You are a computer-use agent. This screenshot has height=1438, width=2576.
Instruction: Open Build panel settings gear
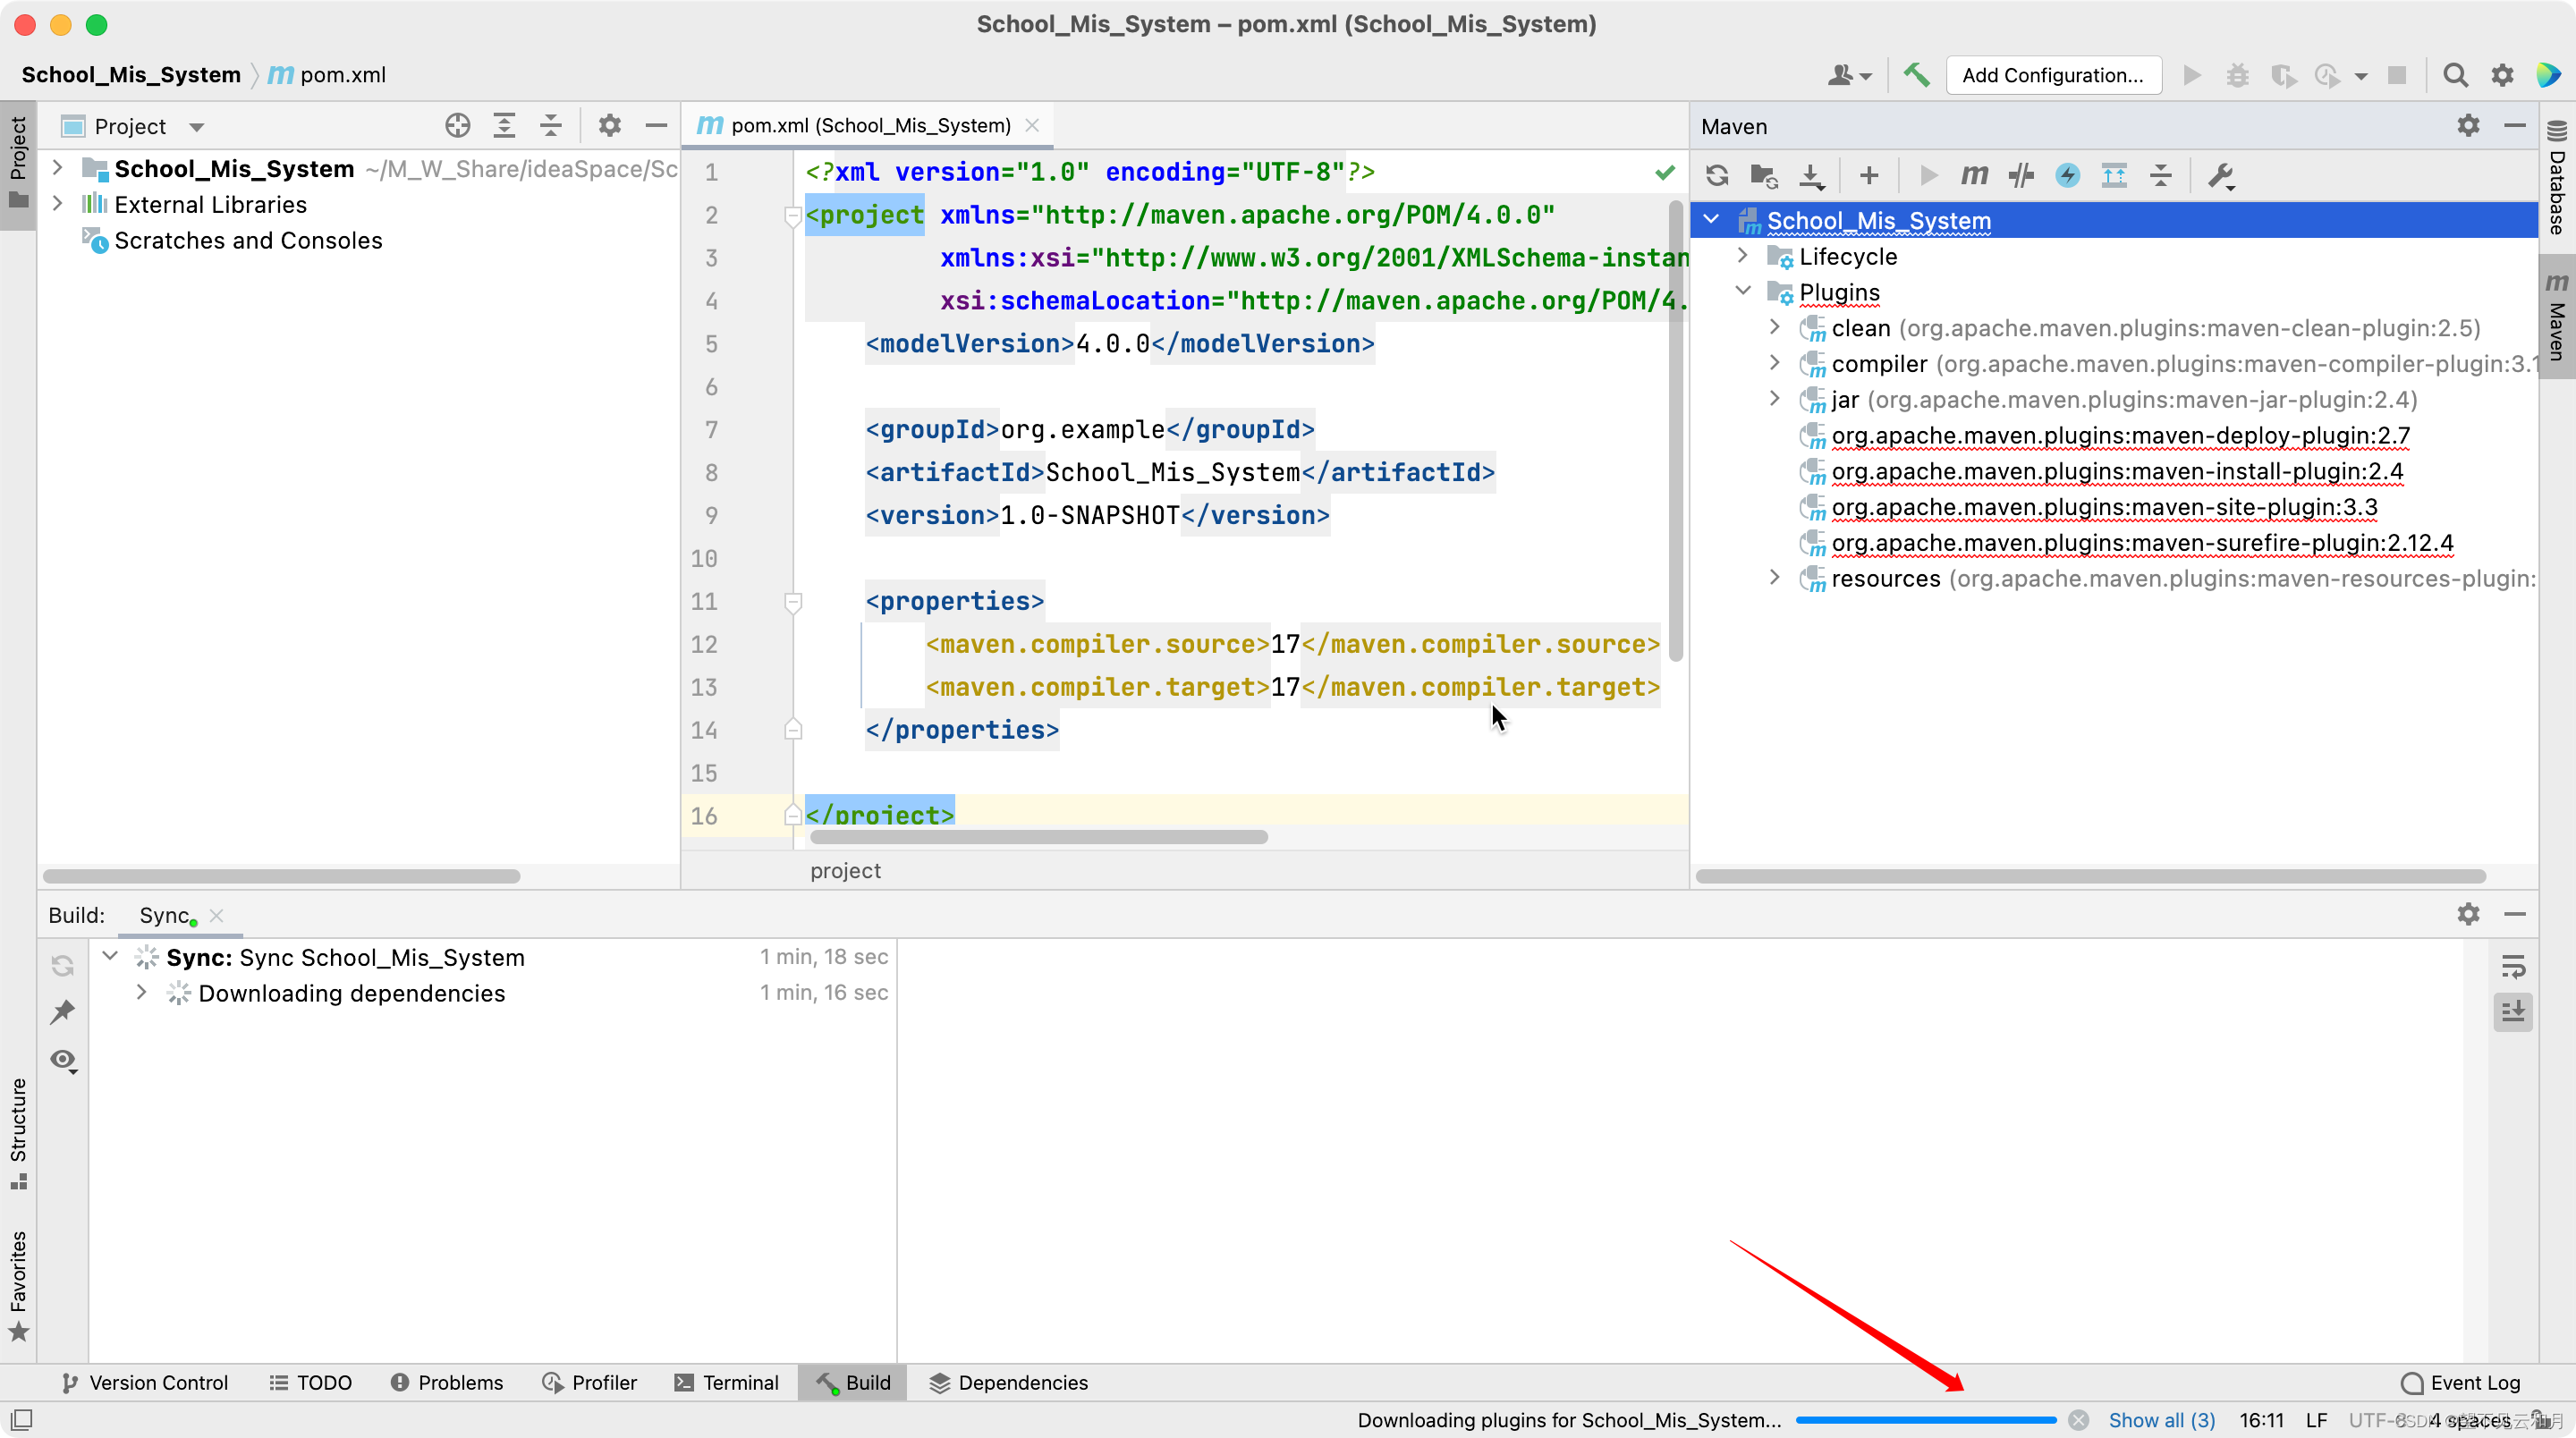coord(2468,915)
